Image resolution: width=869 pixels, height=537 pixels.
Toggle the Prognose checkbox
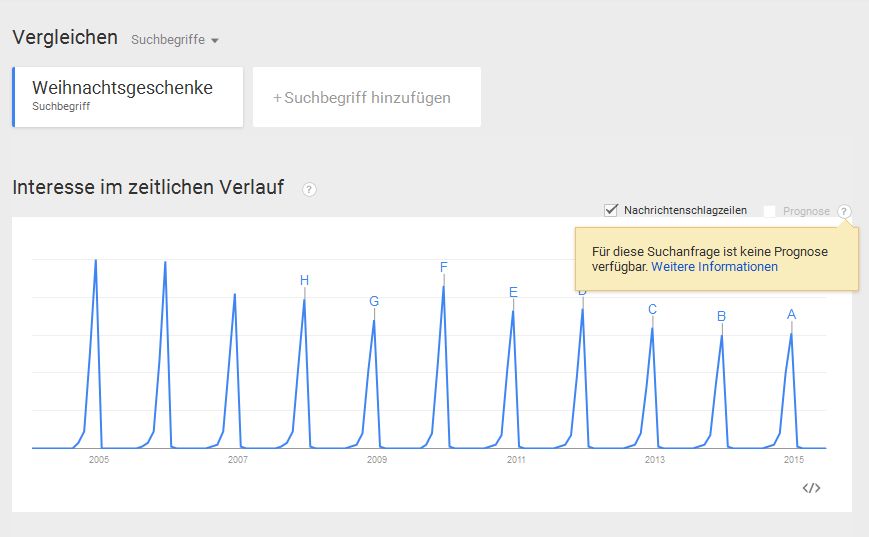click(x=769, y=211)
